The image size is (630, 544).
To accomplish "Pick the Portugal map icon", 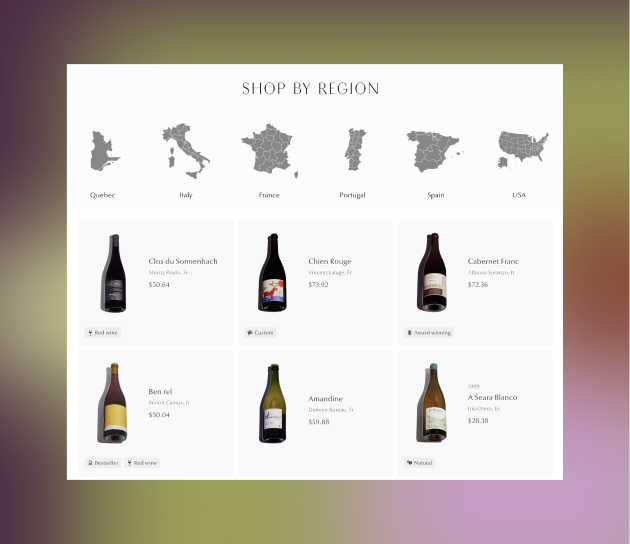I will tap(355, 149).
